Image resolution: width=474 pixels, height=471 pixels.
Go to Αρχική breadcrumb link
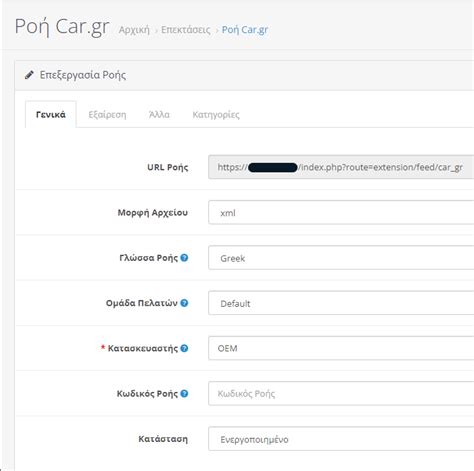click(134, 30)
